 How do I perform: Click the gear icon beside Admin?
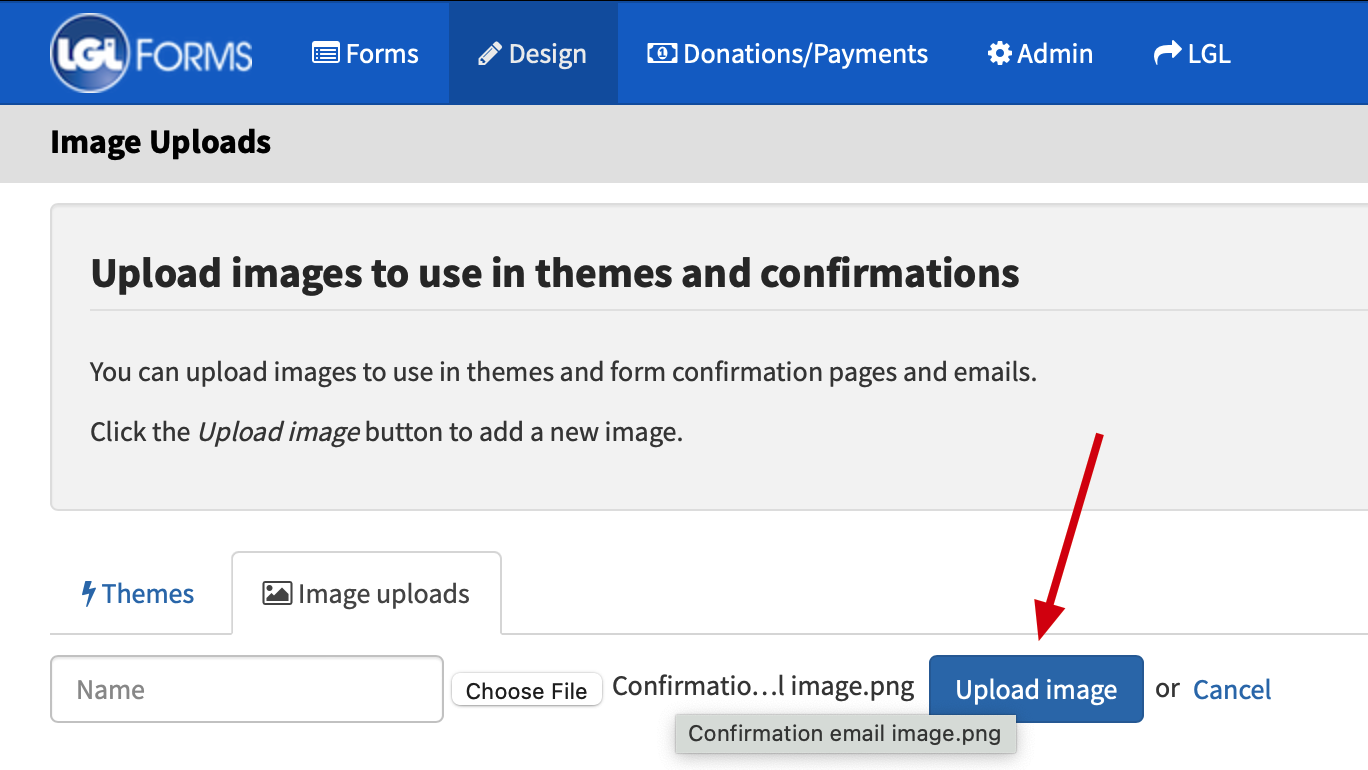click(x=999, y=53)
